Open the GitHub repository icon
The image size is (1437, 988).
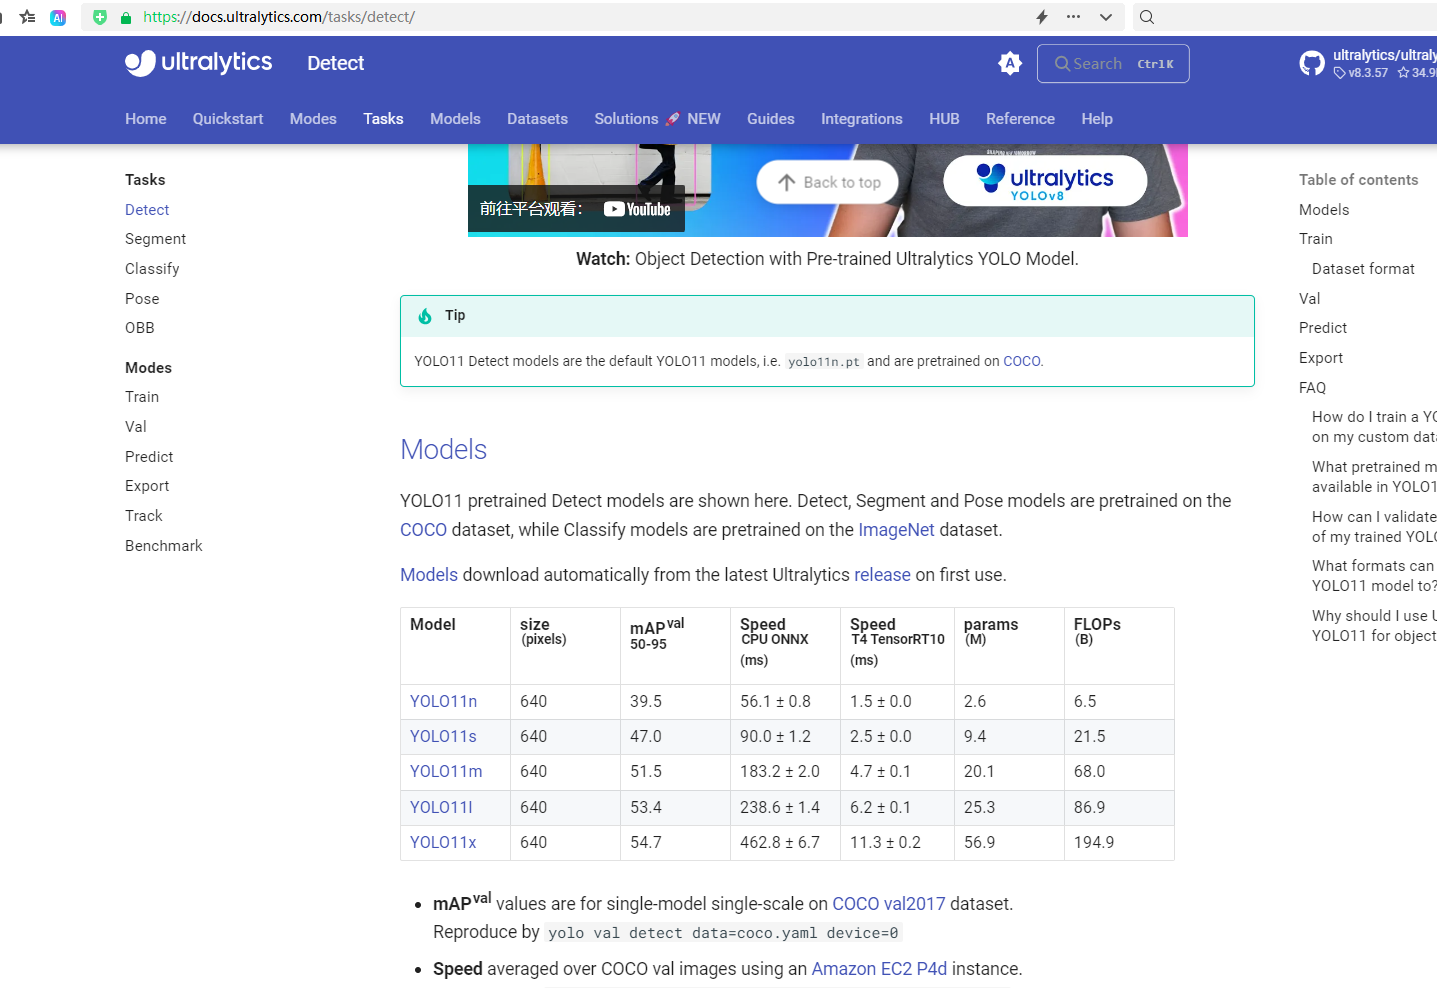click(1312, 64)
